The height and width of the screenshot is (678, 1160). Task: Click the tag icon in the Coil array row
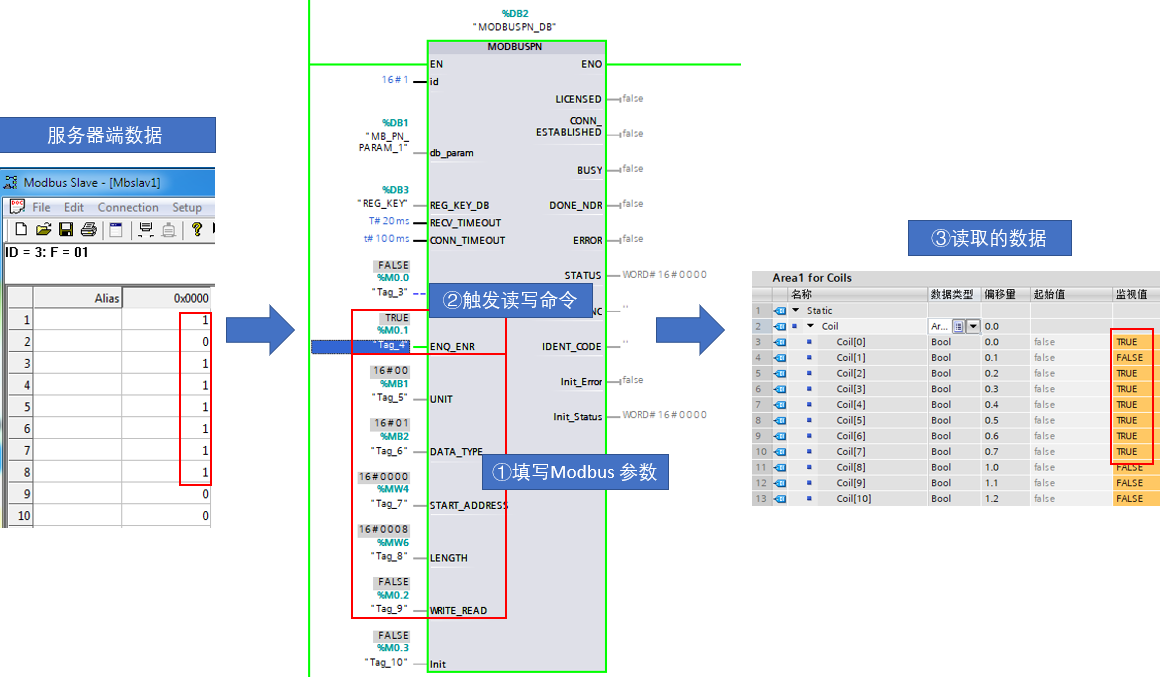pyautogui.click(x=780, y=326)
